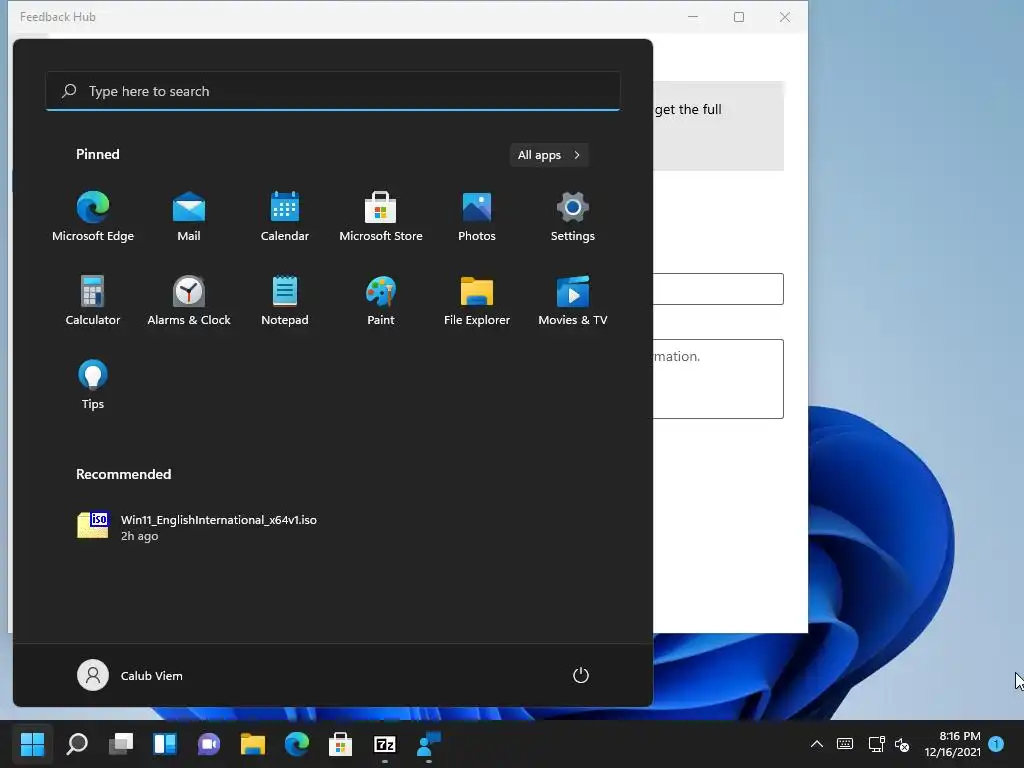Open Task View on taskbar
The height and width of the screenshot is (768, 1024).
pos(121,744)
